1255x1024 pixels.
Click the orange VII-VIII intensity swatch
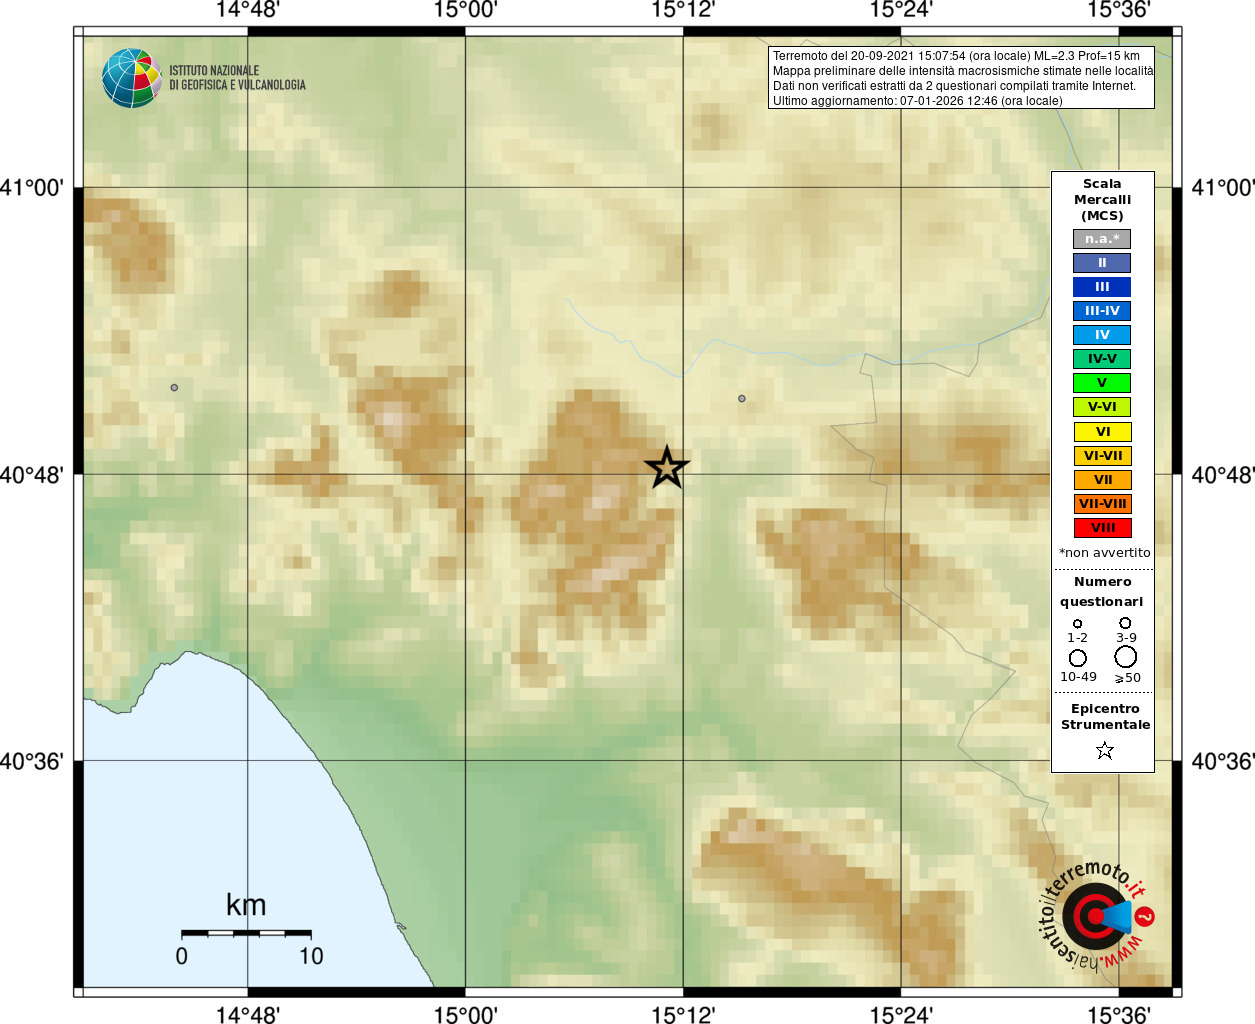tap(1102, 504)
